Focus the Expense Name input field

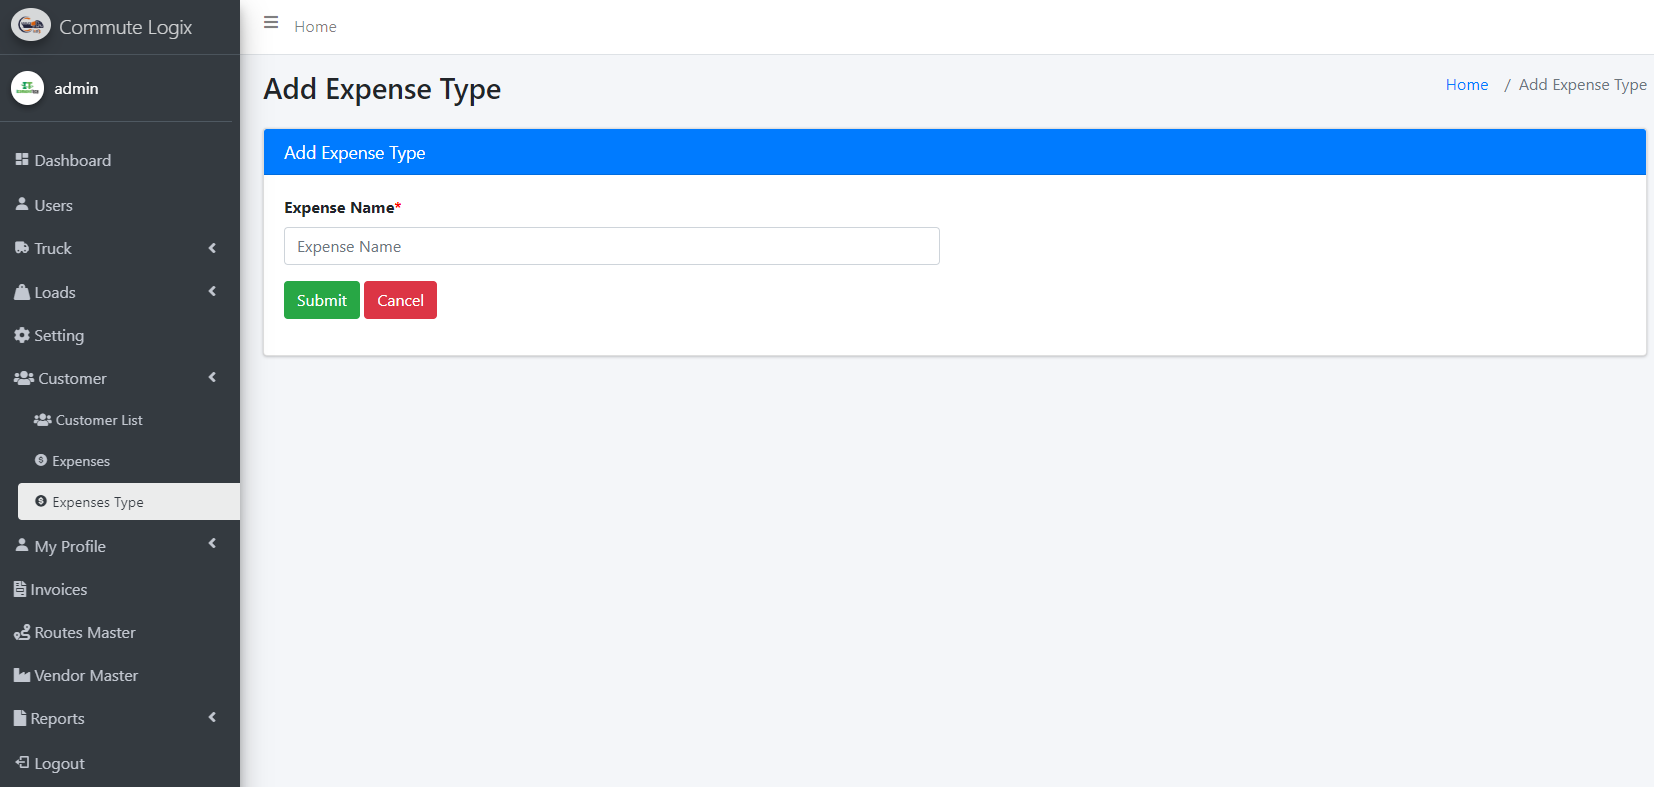pos(611,246)
